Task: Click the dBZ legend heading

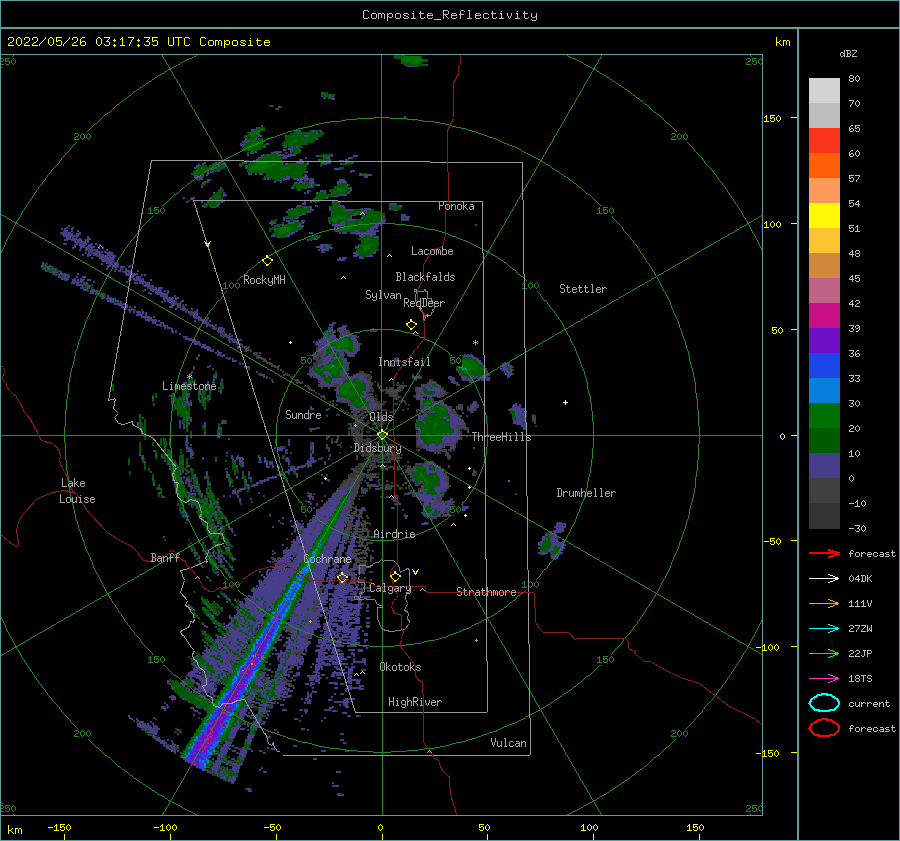Action: point(848,54)
